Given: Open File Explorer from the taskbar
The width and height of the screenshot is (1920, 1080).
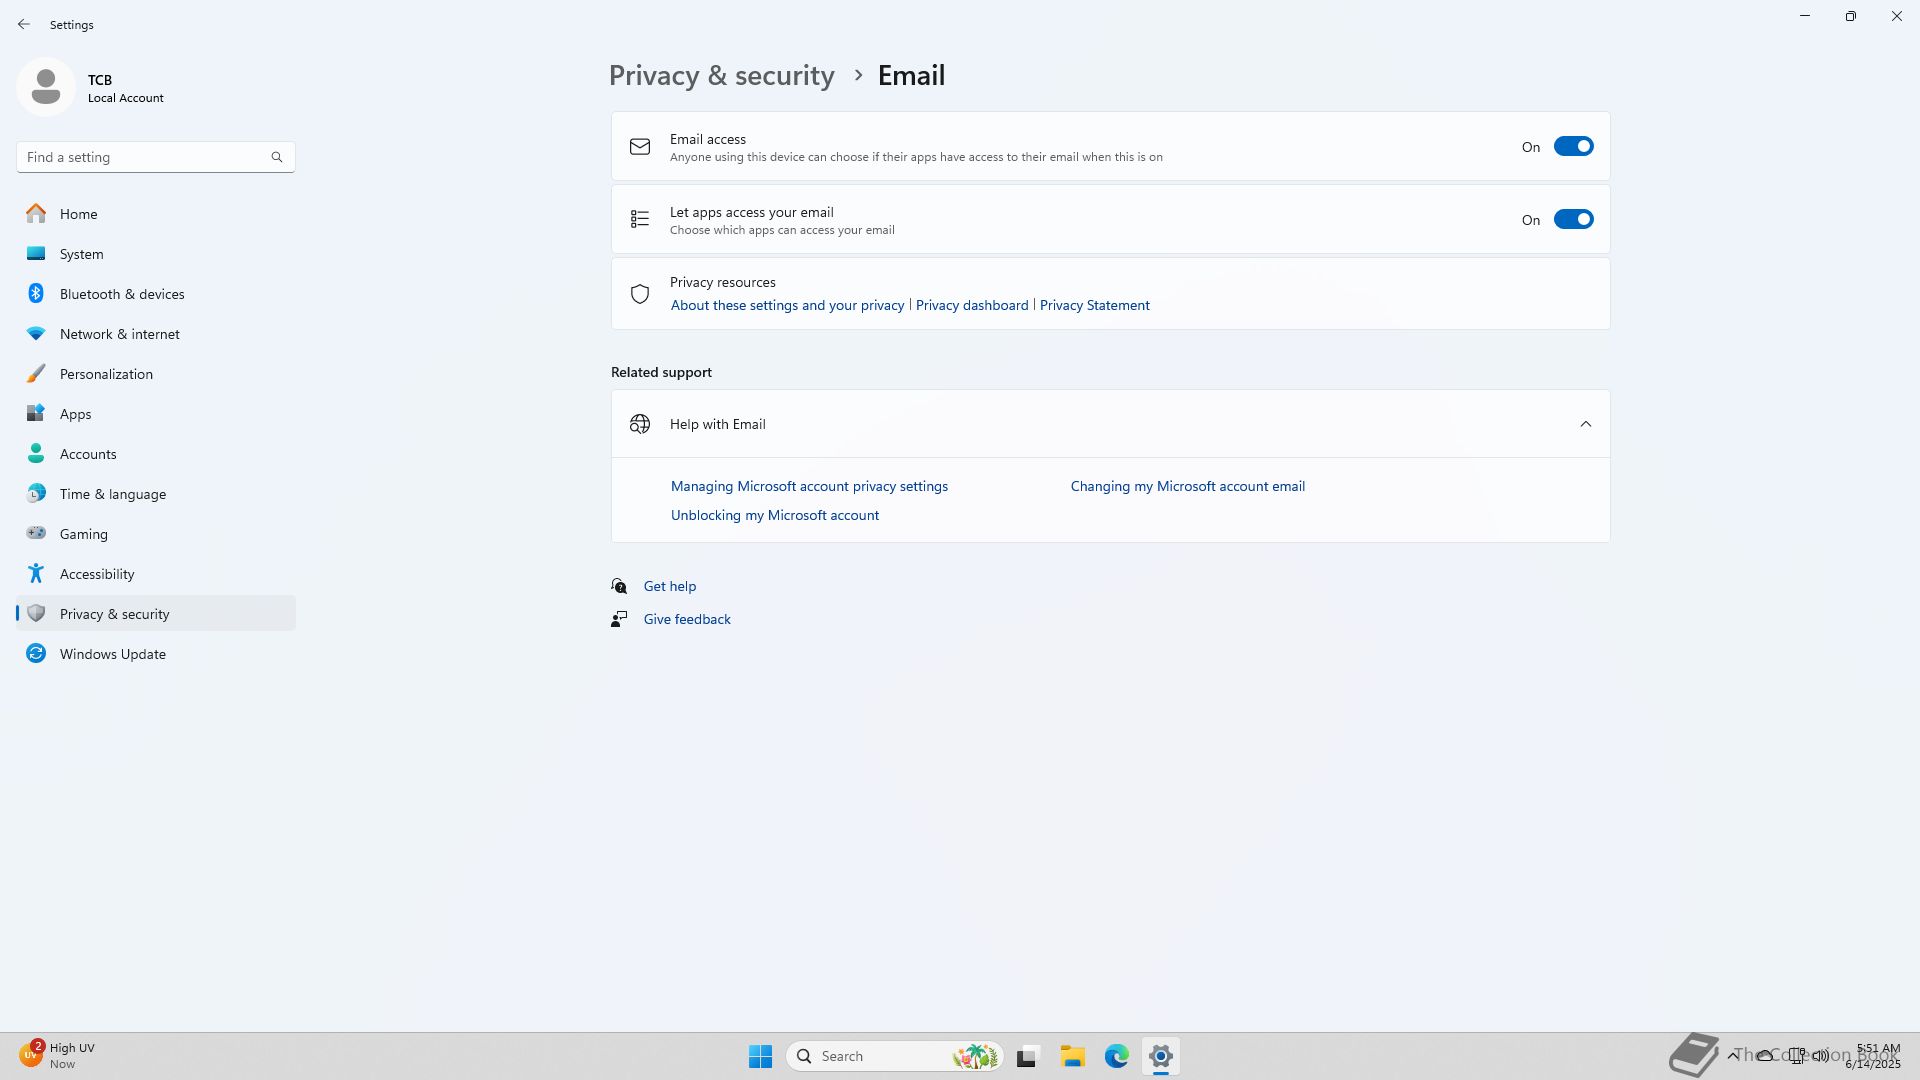Looking at the screenshot, I should click(1072, 1056).
